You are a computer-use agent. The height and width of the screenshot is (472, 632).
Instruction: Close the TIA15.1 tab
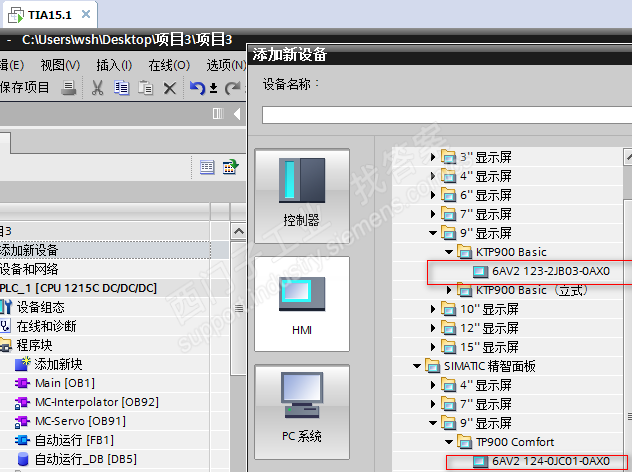click(x=86, y=15)
